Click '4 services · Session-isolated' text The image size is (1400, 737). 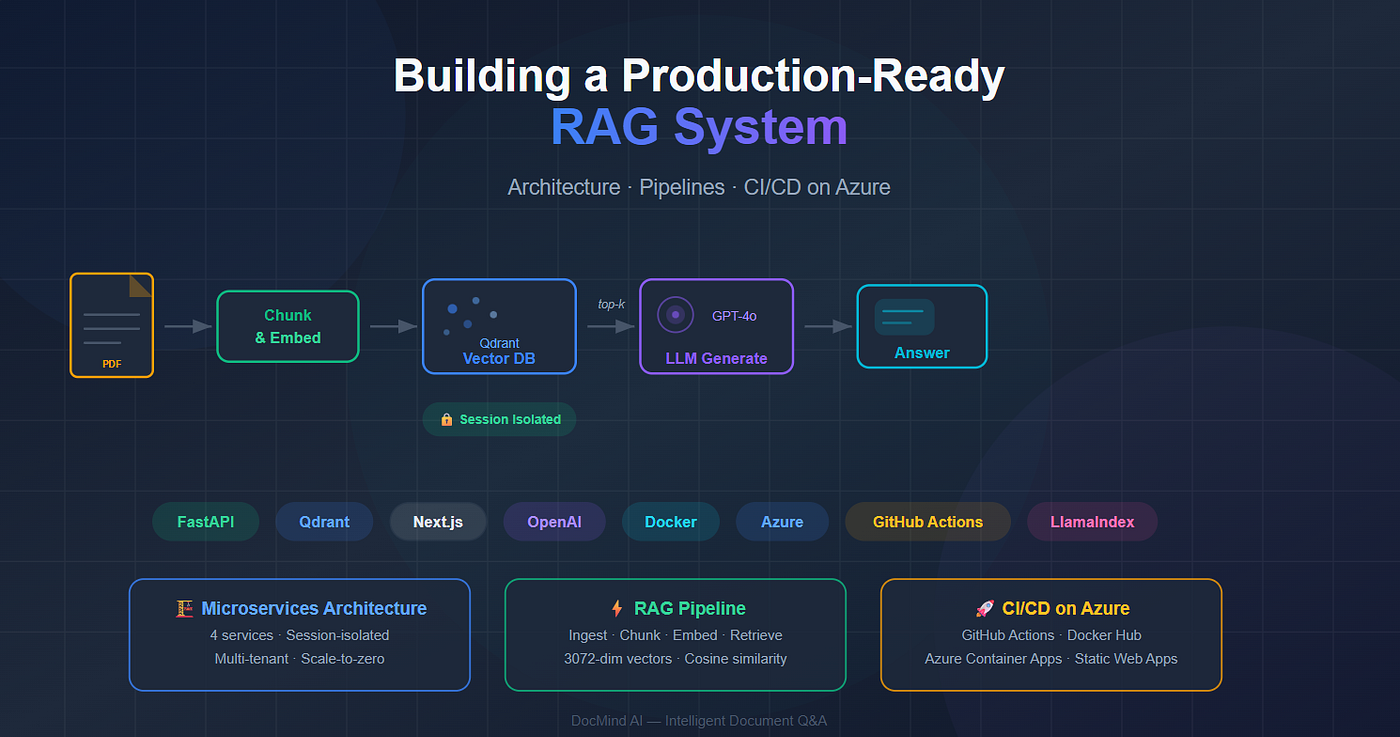(299, 635)
